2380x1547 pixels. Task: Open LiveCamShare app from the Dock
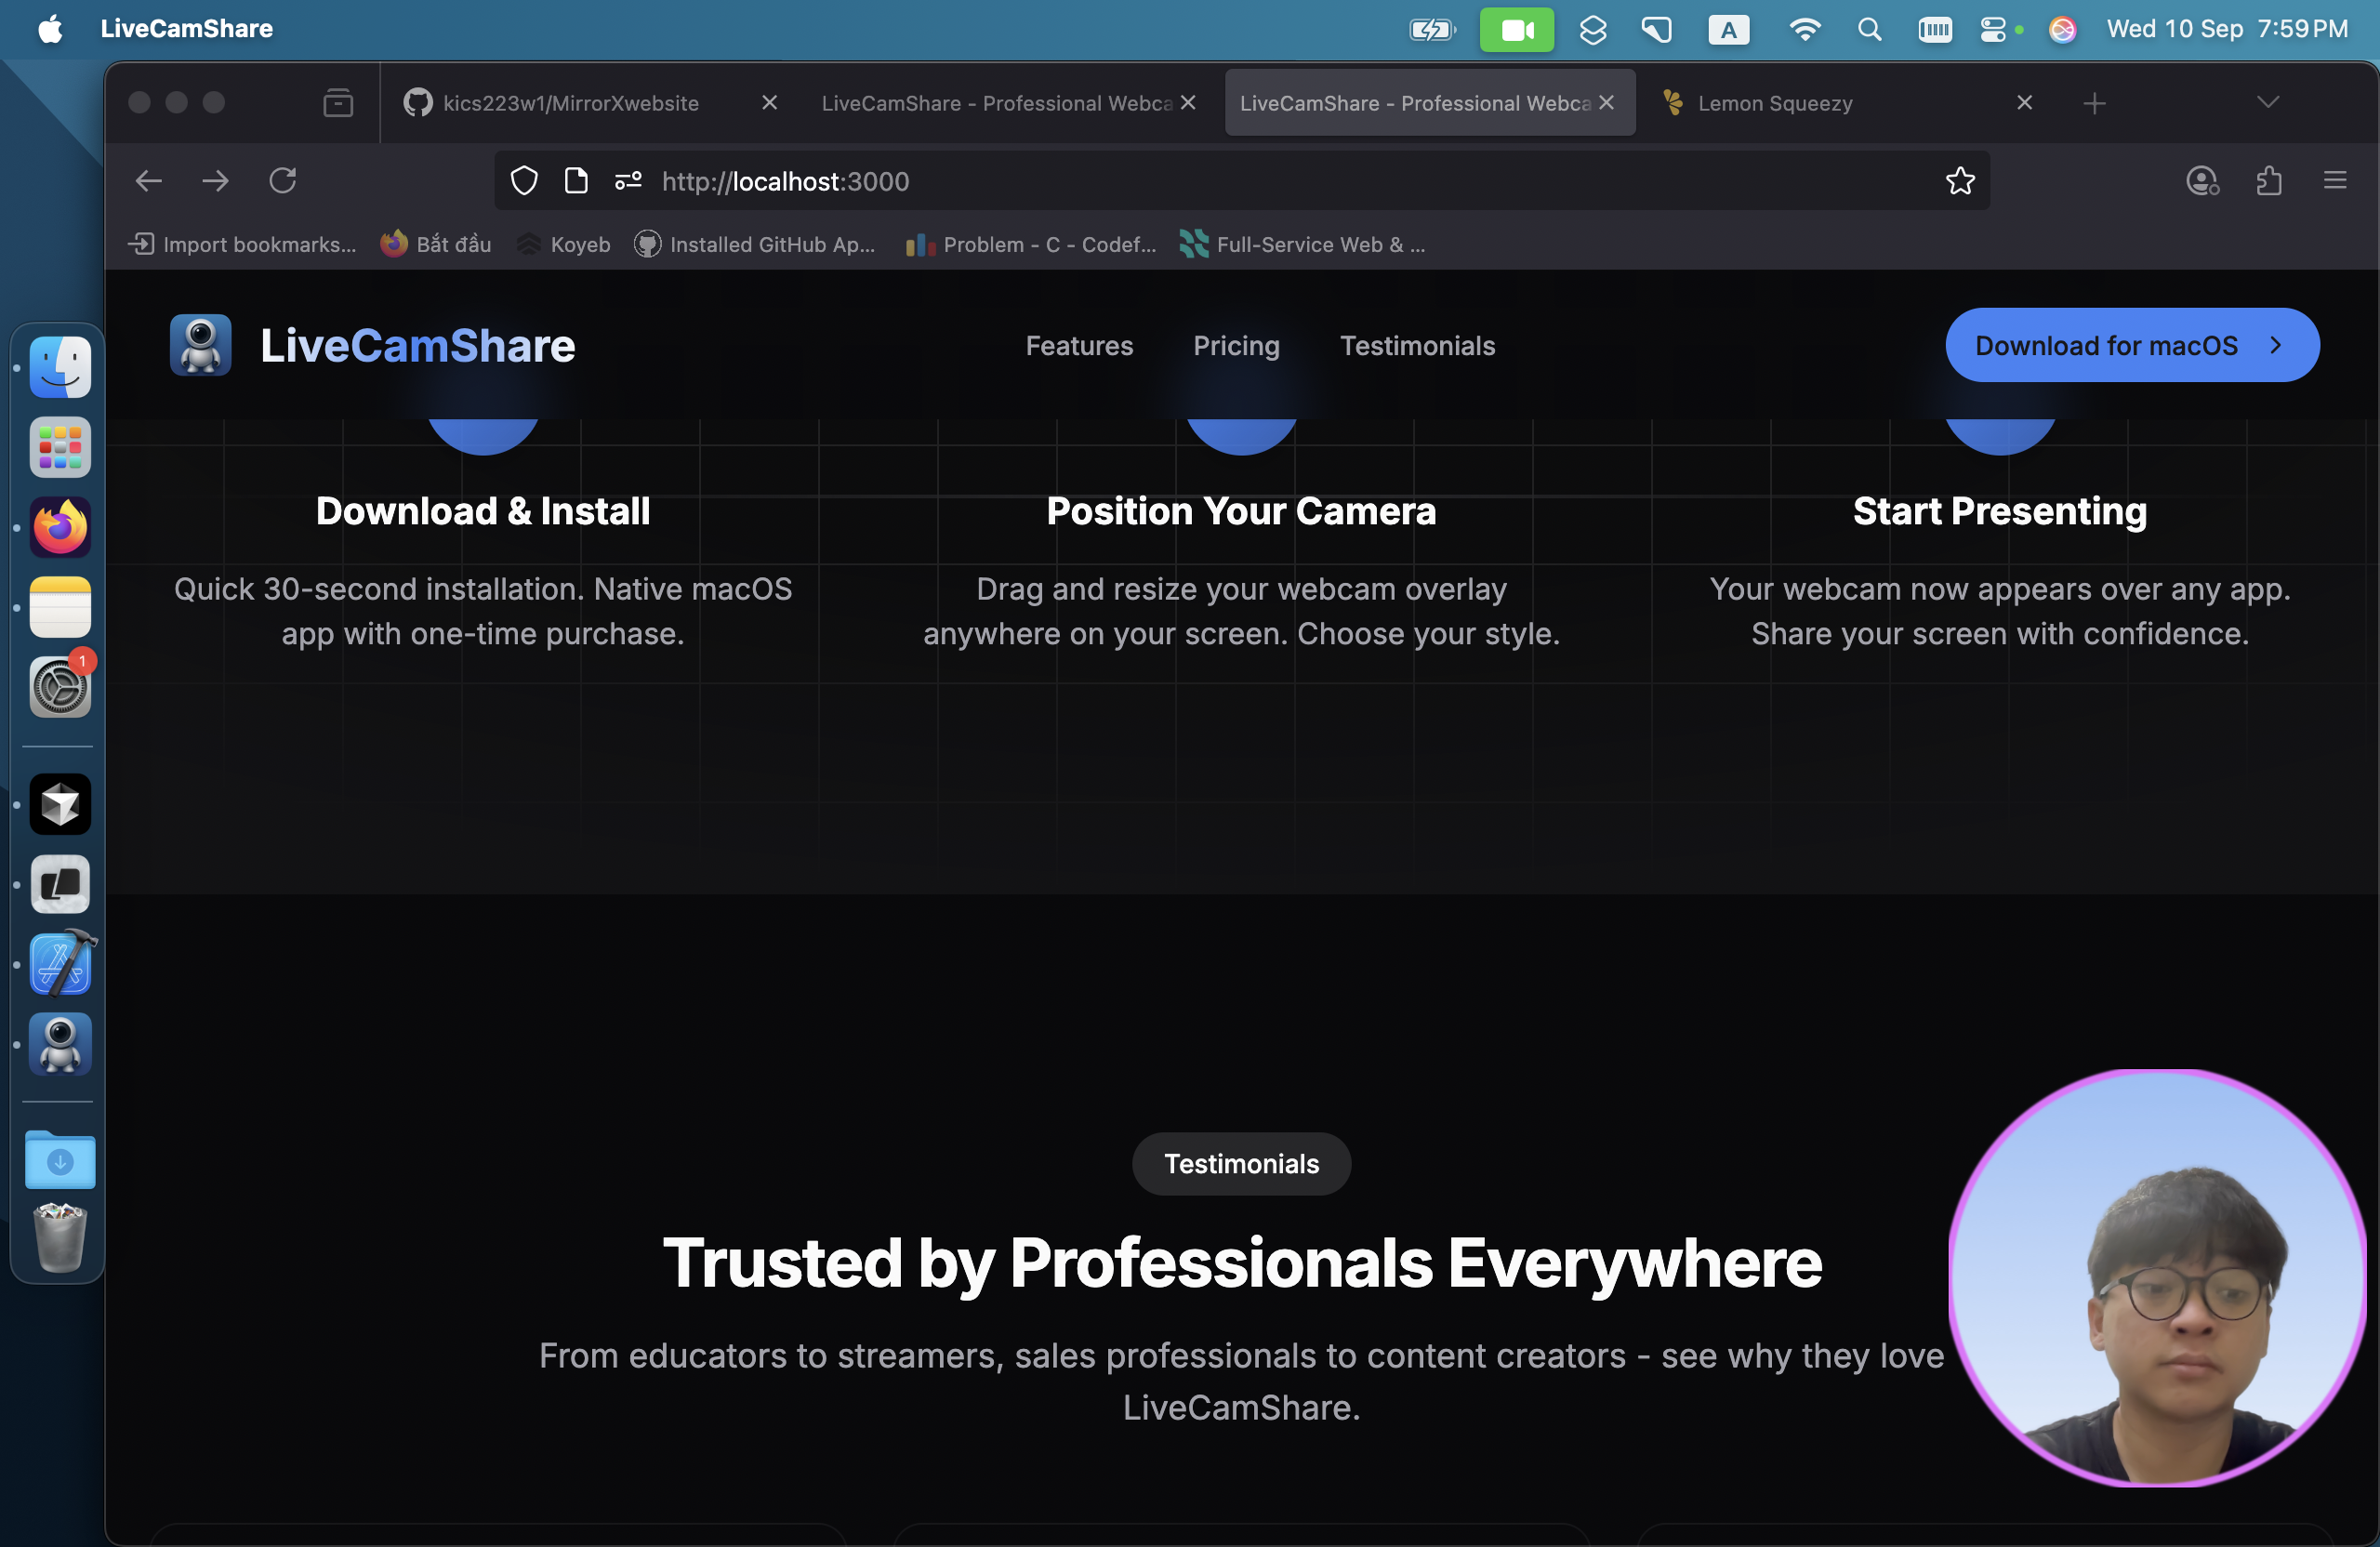[x=60, y=1044]
